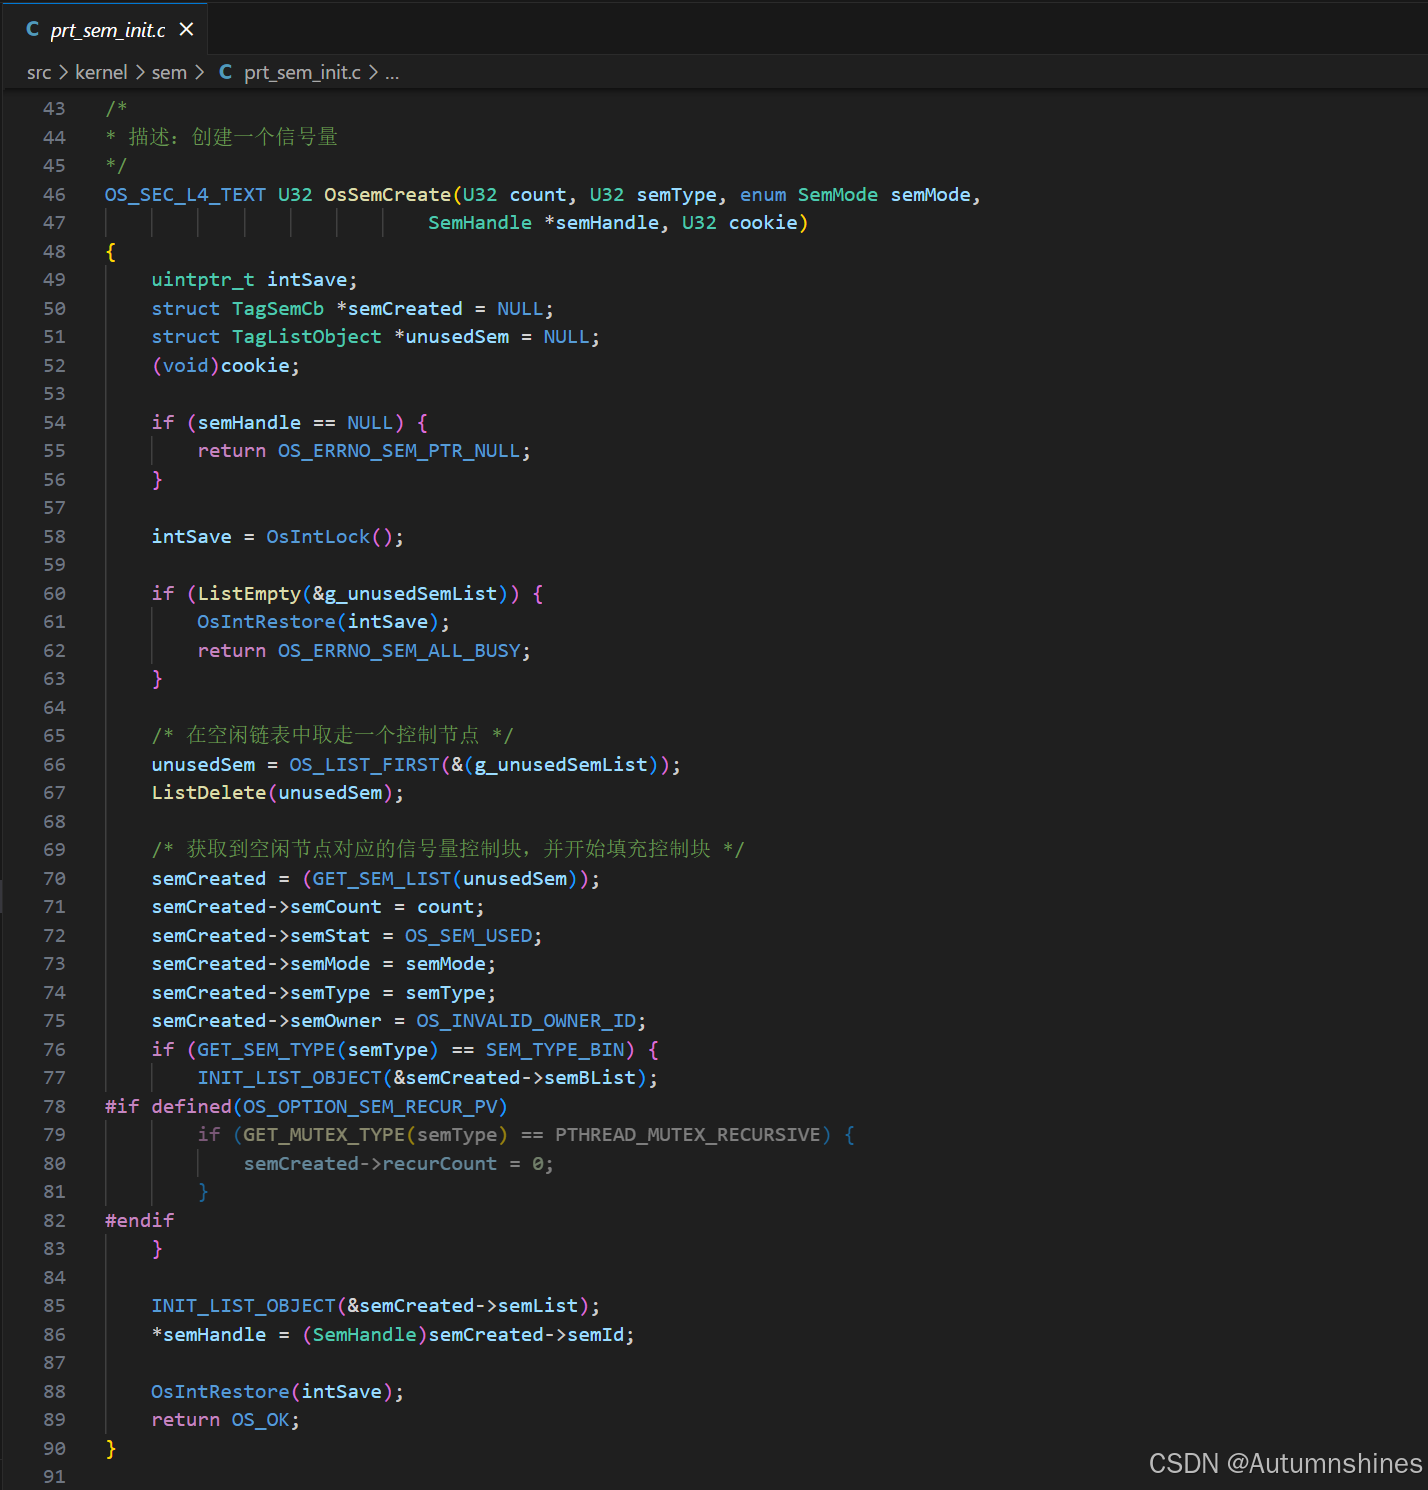Viewport: 1428px width, 1490px height.
Task: Click the (void)cookie statement
Action: [225, 366]
